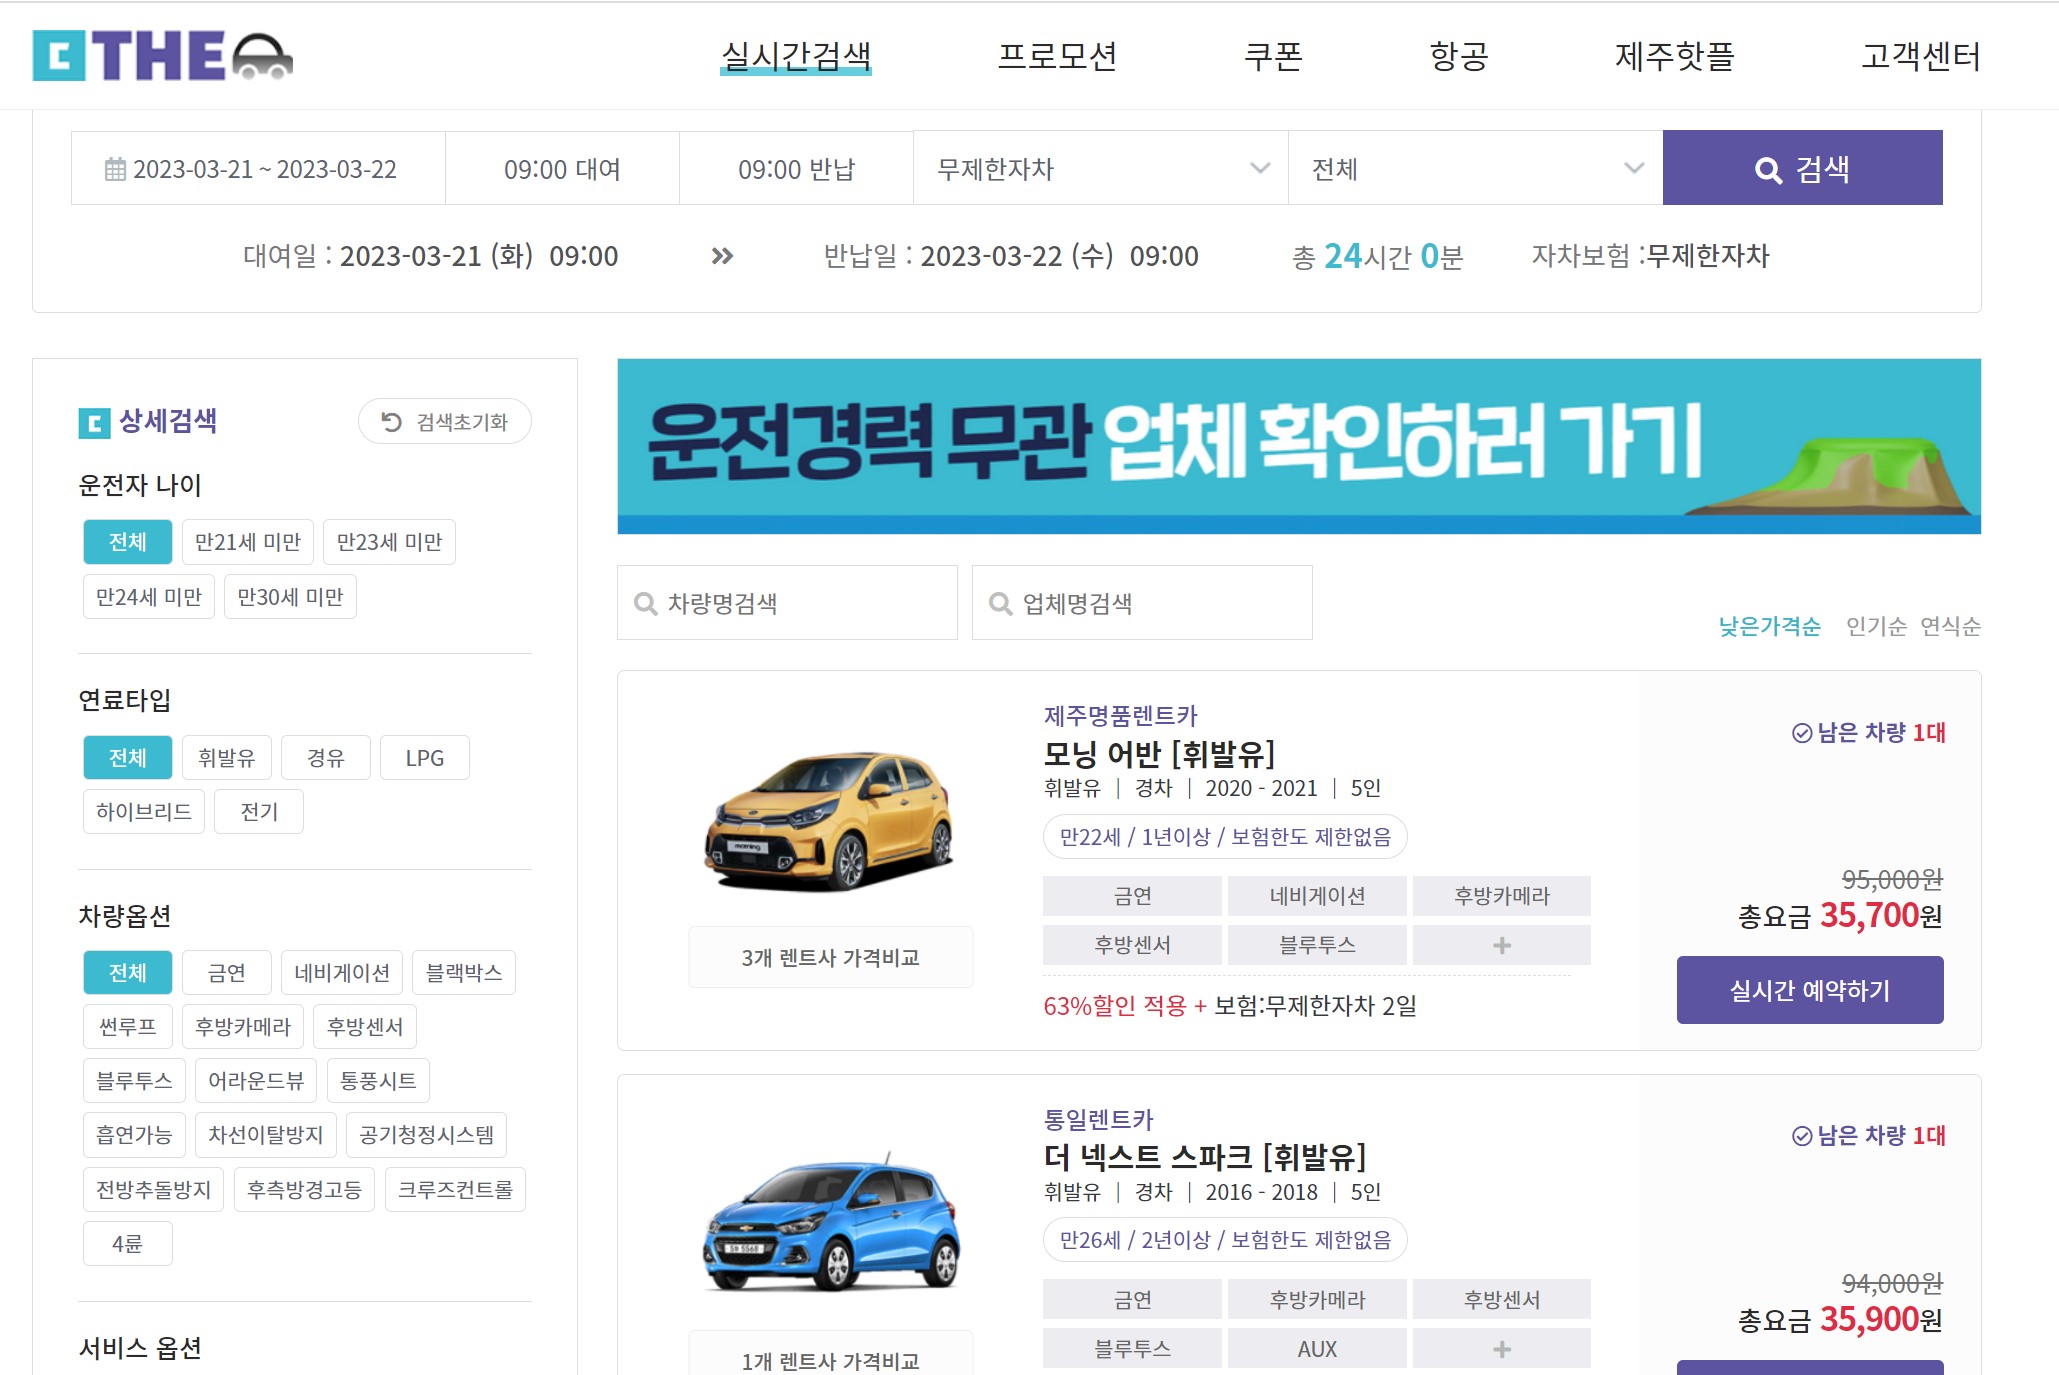Click the magnifier icon in 차량명검색 field
The width and height of the screenshot is (2059, 1375).
click(646, 603)
